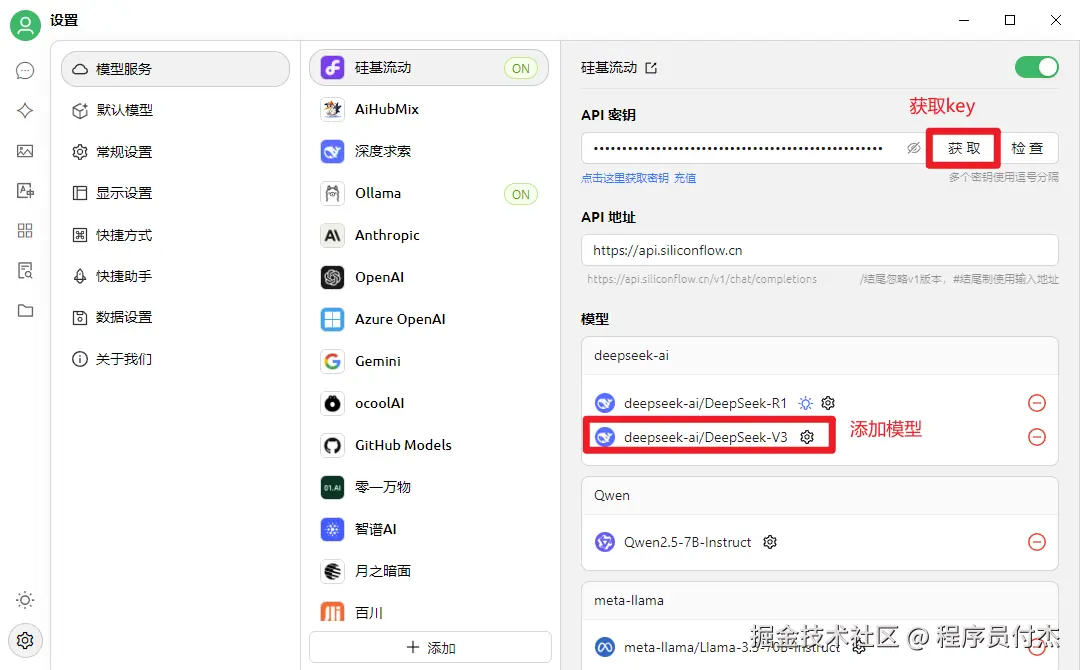Image resolution: width=1080 pixels, height=670 pixels.
Task: Click the green user avatar icon
Action: click(25, 25)
